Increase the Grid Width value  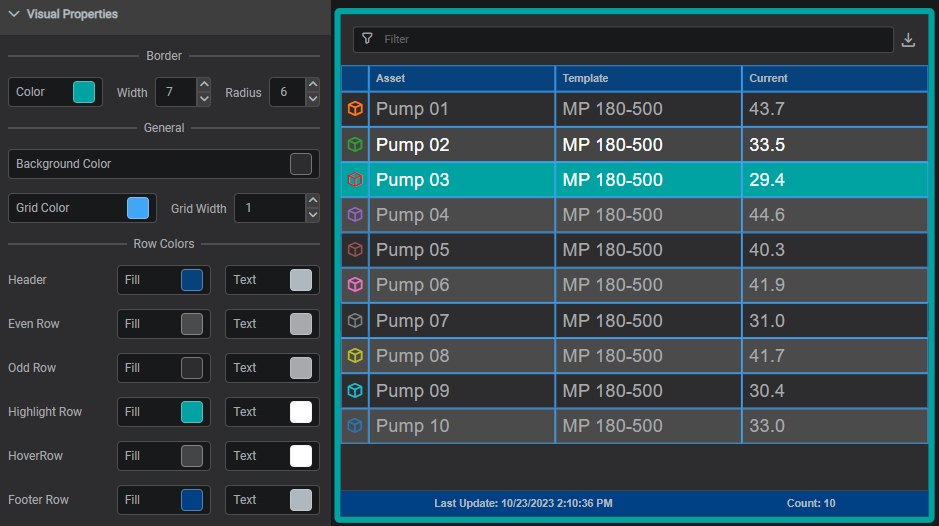tap(313, 201)
